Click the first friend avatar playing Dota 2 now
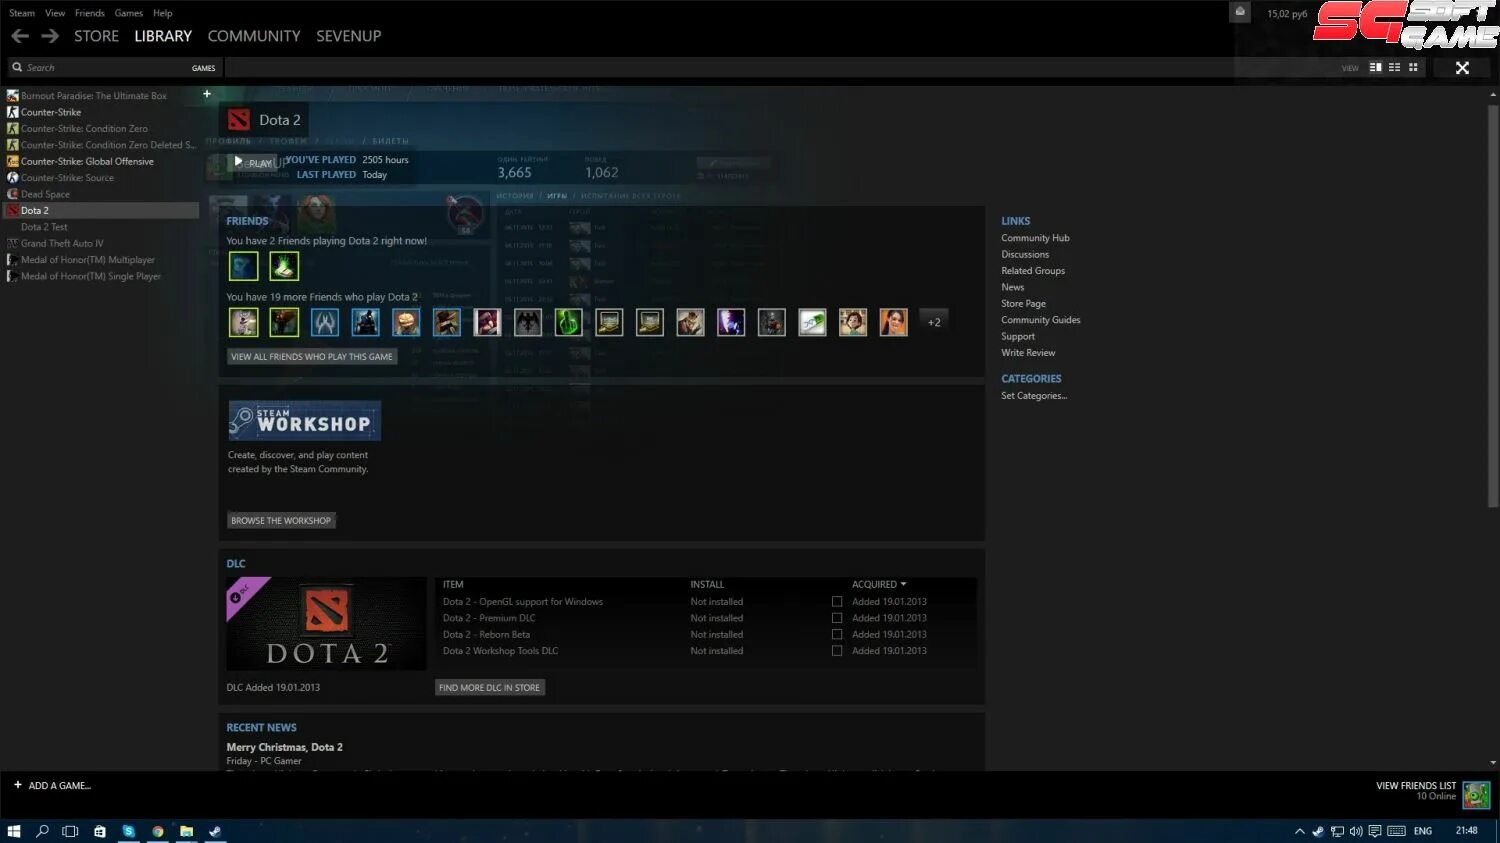This screenshot has height=843, width=1500. [x=243, y=266]
